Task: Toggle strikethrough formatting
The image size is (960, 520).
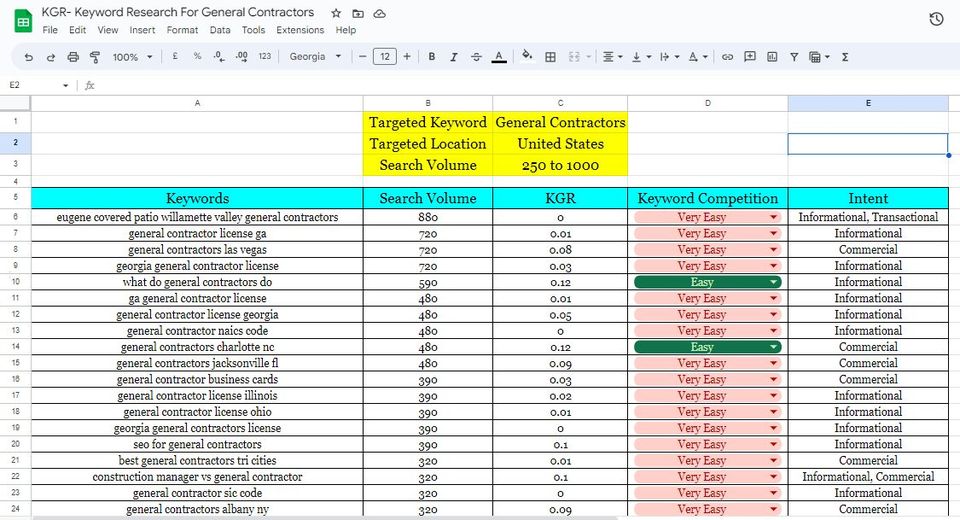Action: pos(476,57)
